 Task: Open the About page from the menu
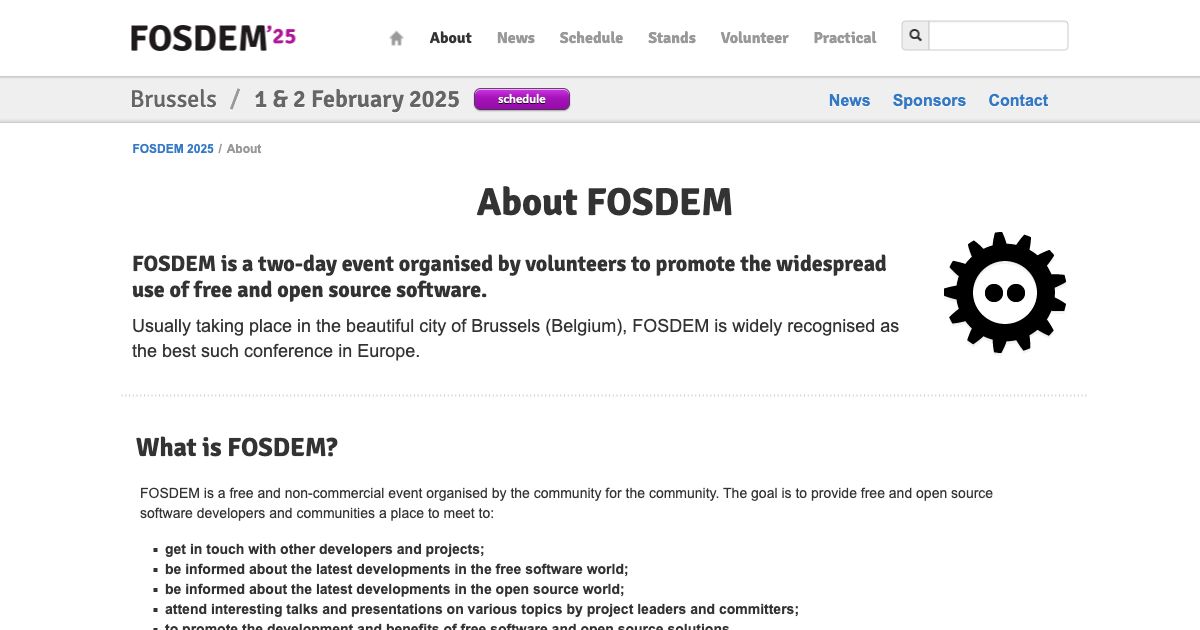450,38
